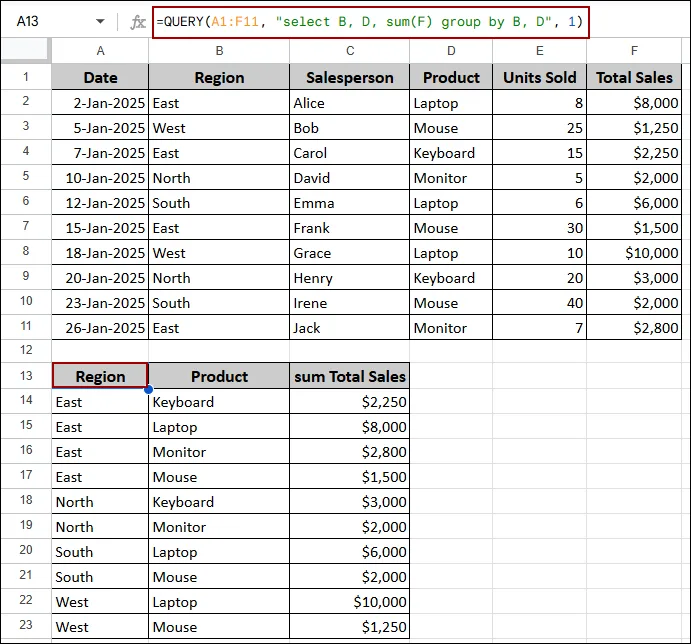The width and height of the screenshot is (691, 644).
Task: Select row 13 header
Action: (x=26, y=376)
